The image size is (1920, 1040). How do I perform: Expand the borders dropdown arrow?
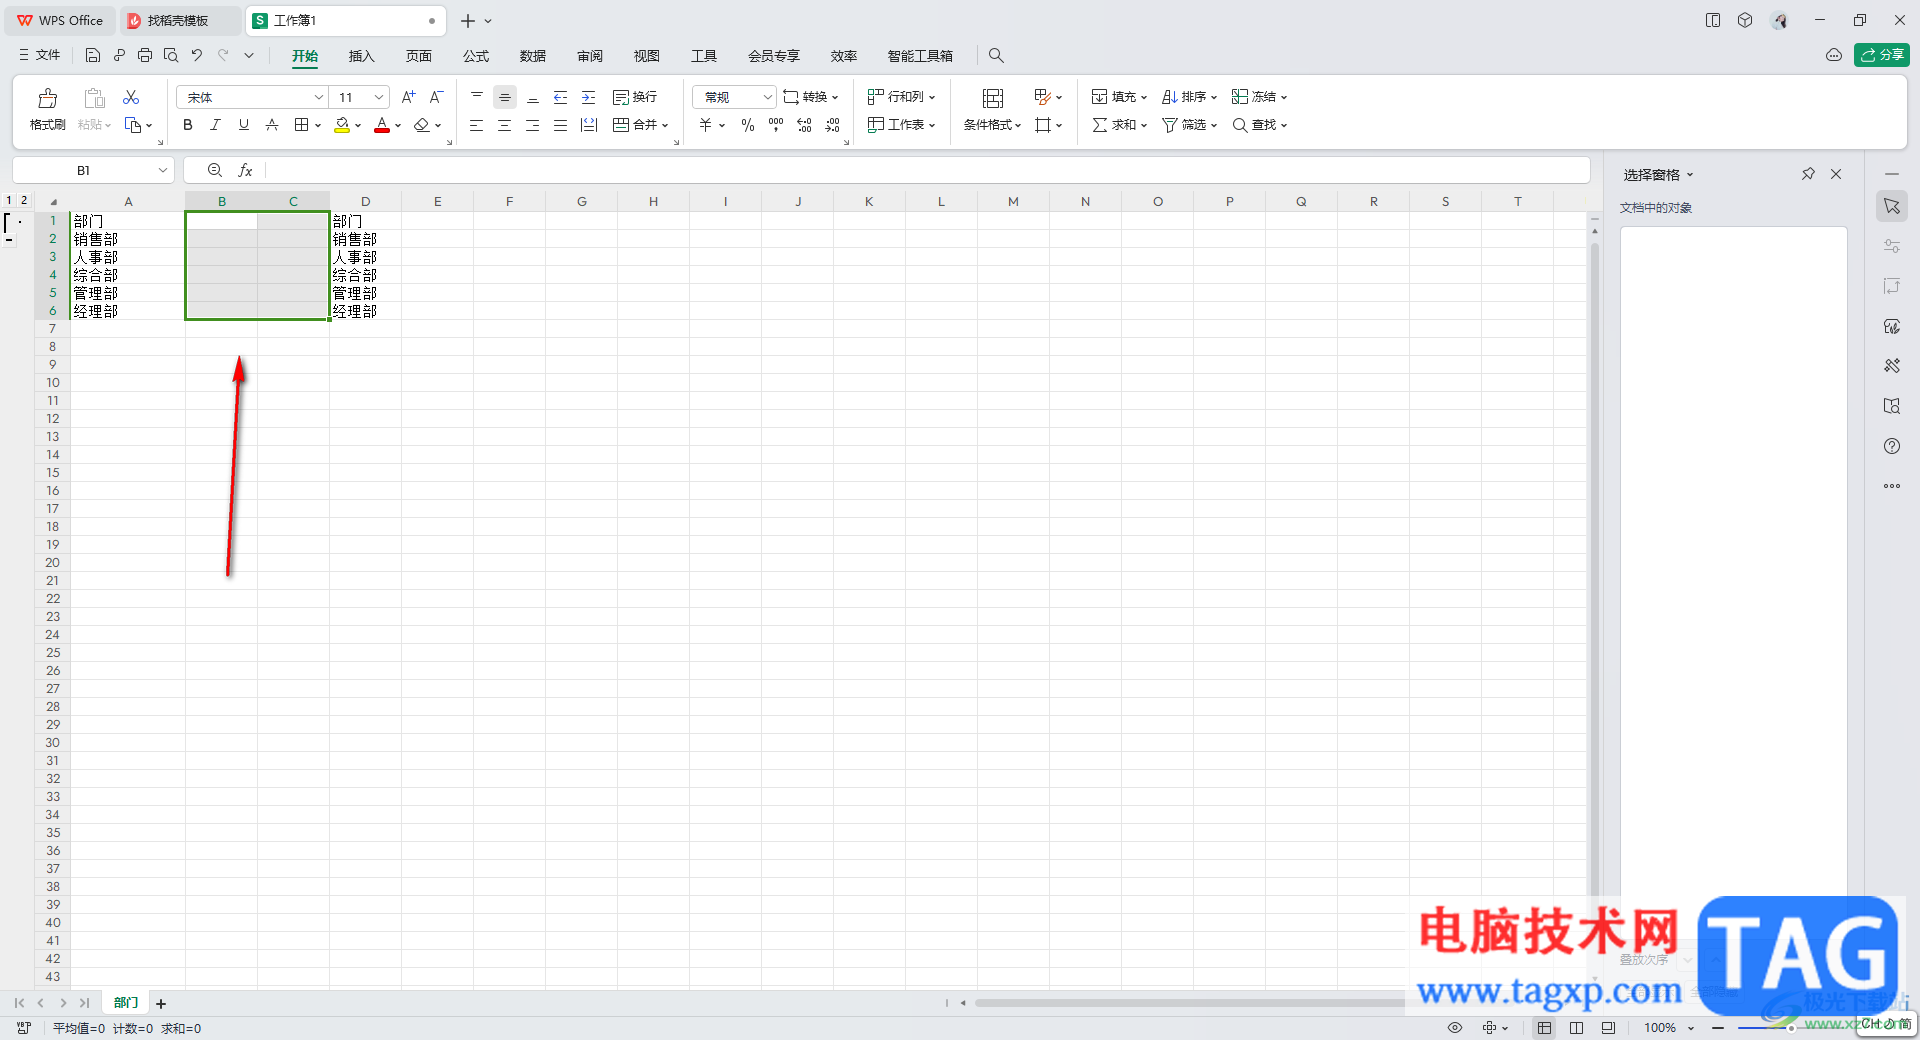[x=318, y=125]
